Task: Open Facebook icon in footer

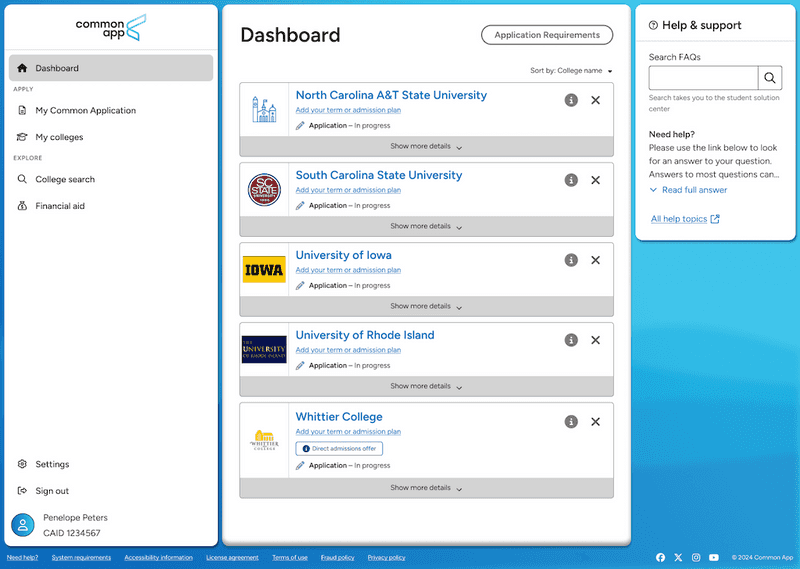Action: [x=660, y=557]
